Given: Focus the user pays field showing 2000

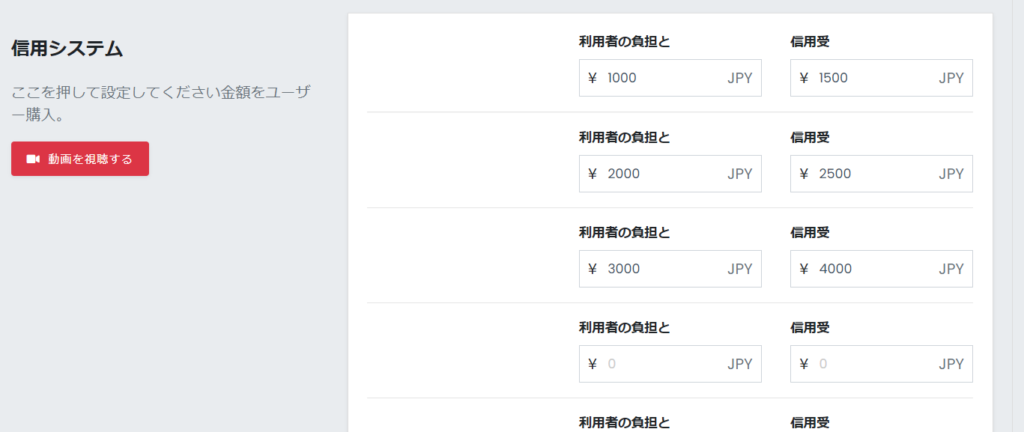Looking at the screenshot, I should pyautogui.click(x=670, y=174).
